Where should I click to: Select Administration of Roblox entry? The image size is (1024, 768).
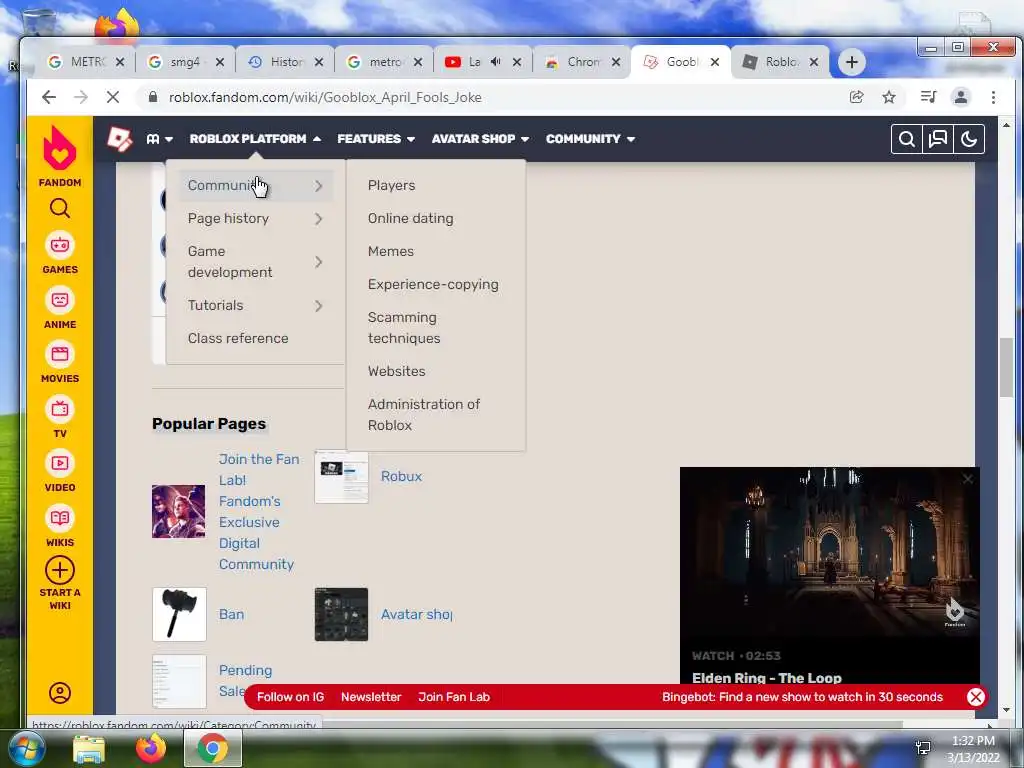(x=423, y=415)
